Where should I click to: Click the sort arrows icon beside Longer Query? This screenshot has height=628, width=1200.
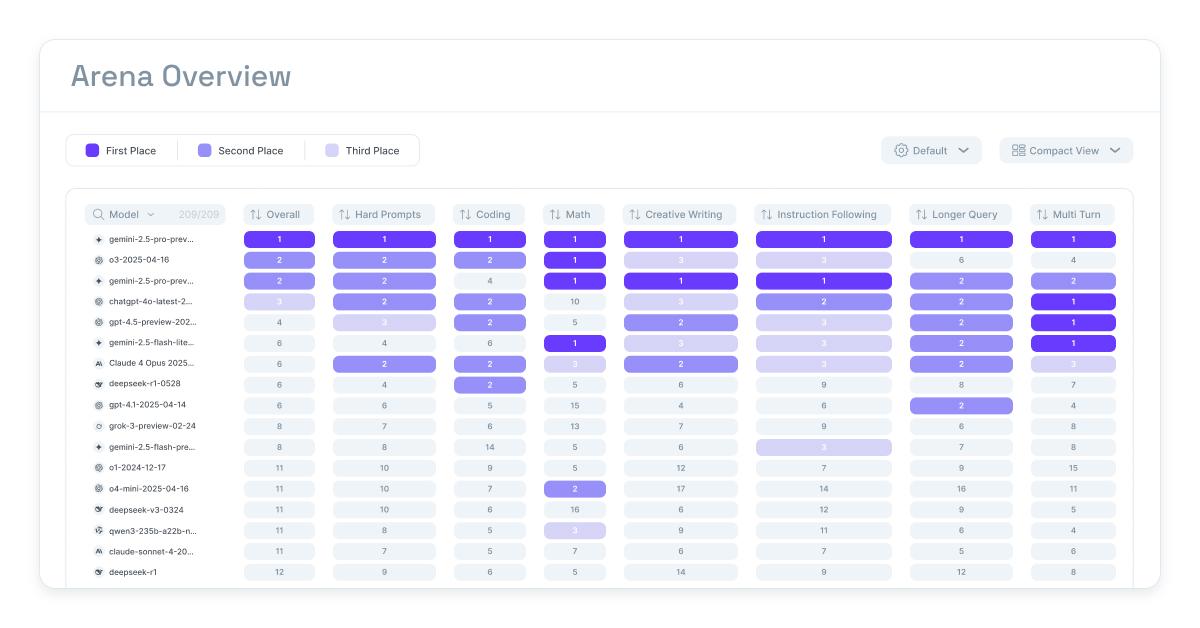point(921,214)
